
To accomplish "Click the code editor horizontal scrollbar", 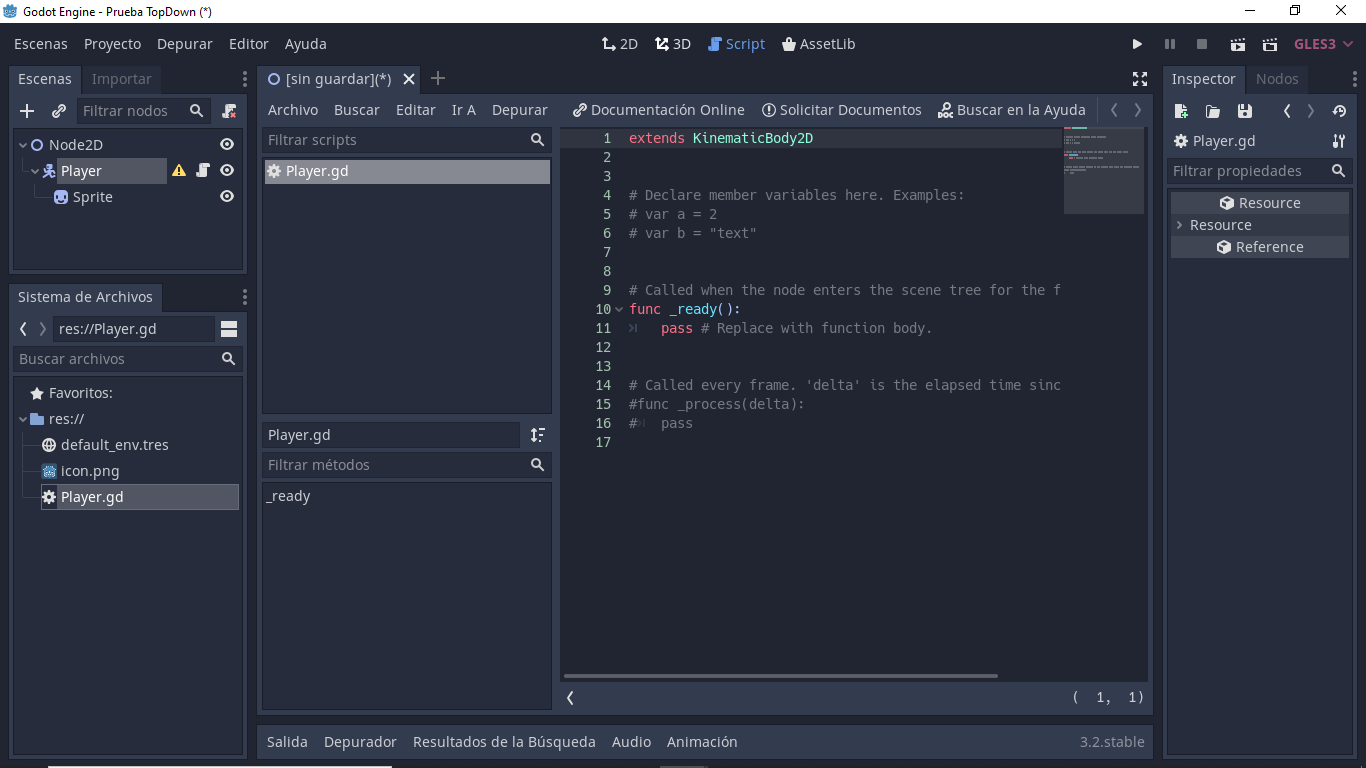I will pos(781,676).
